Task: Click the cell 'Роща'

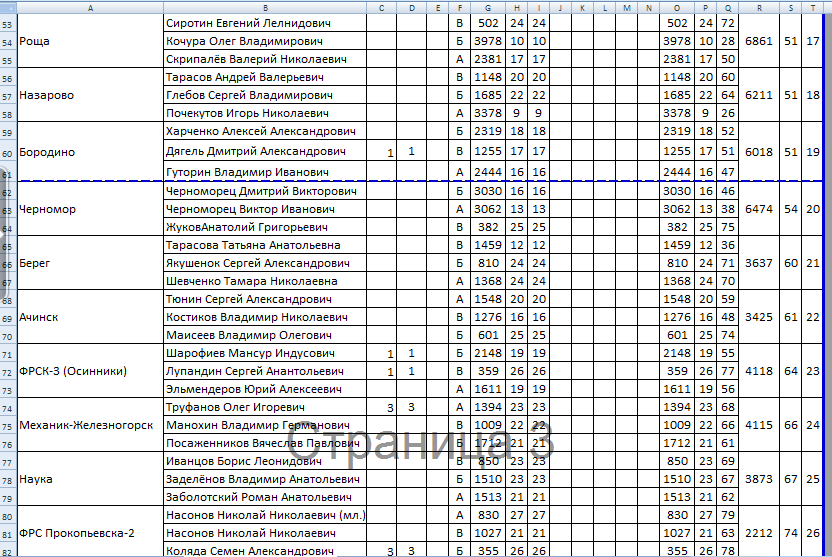Action: [91, 41]
